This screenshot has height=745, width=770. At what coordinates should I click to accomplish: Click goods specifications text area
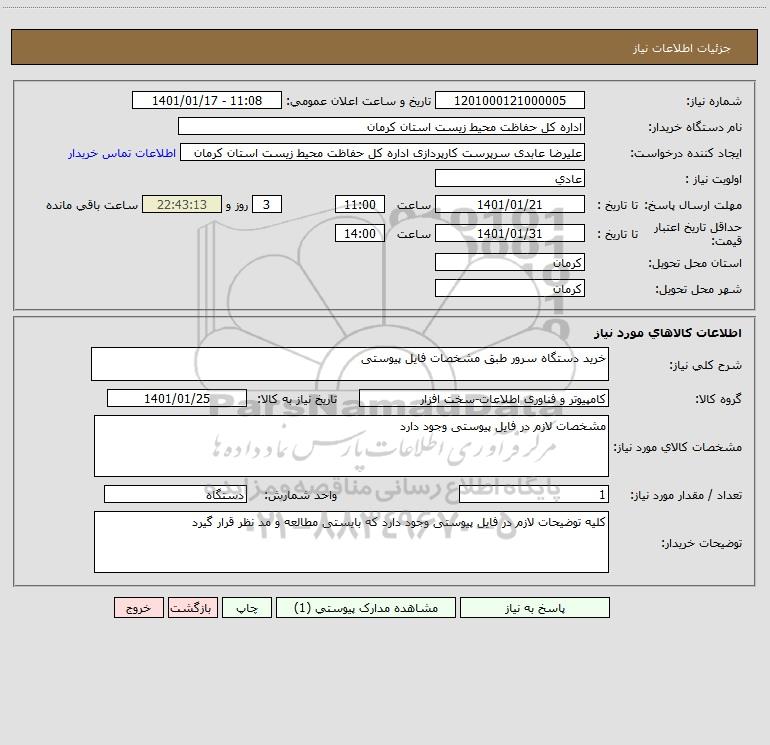351,446
